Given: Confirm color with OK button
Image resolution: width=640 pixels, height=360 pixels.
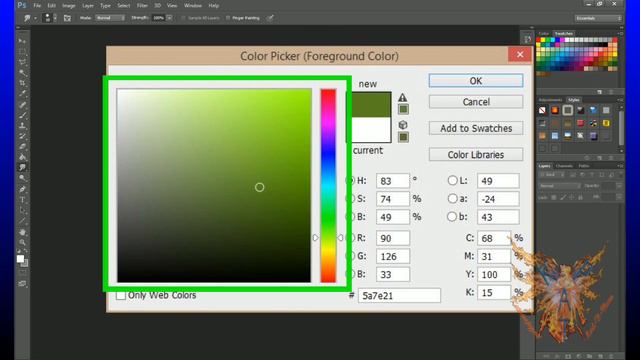Looking at the screenshot, I should pyautogui.click(x=476, y=81).
